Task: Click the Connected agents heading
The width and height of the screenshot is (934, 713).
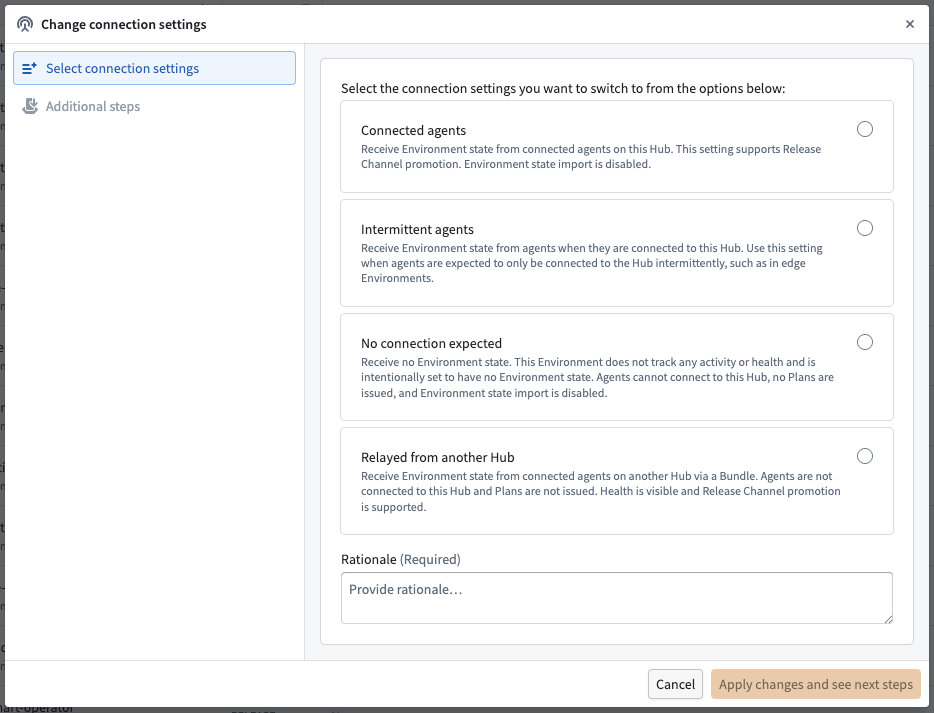Action: click(x=413, y=130)
